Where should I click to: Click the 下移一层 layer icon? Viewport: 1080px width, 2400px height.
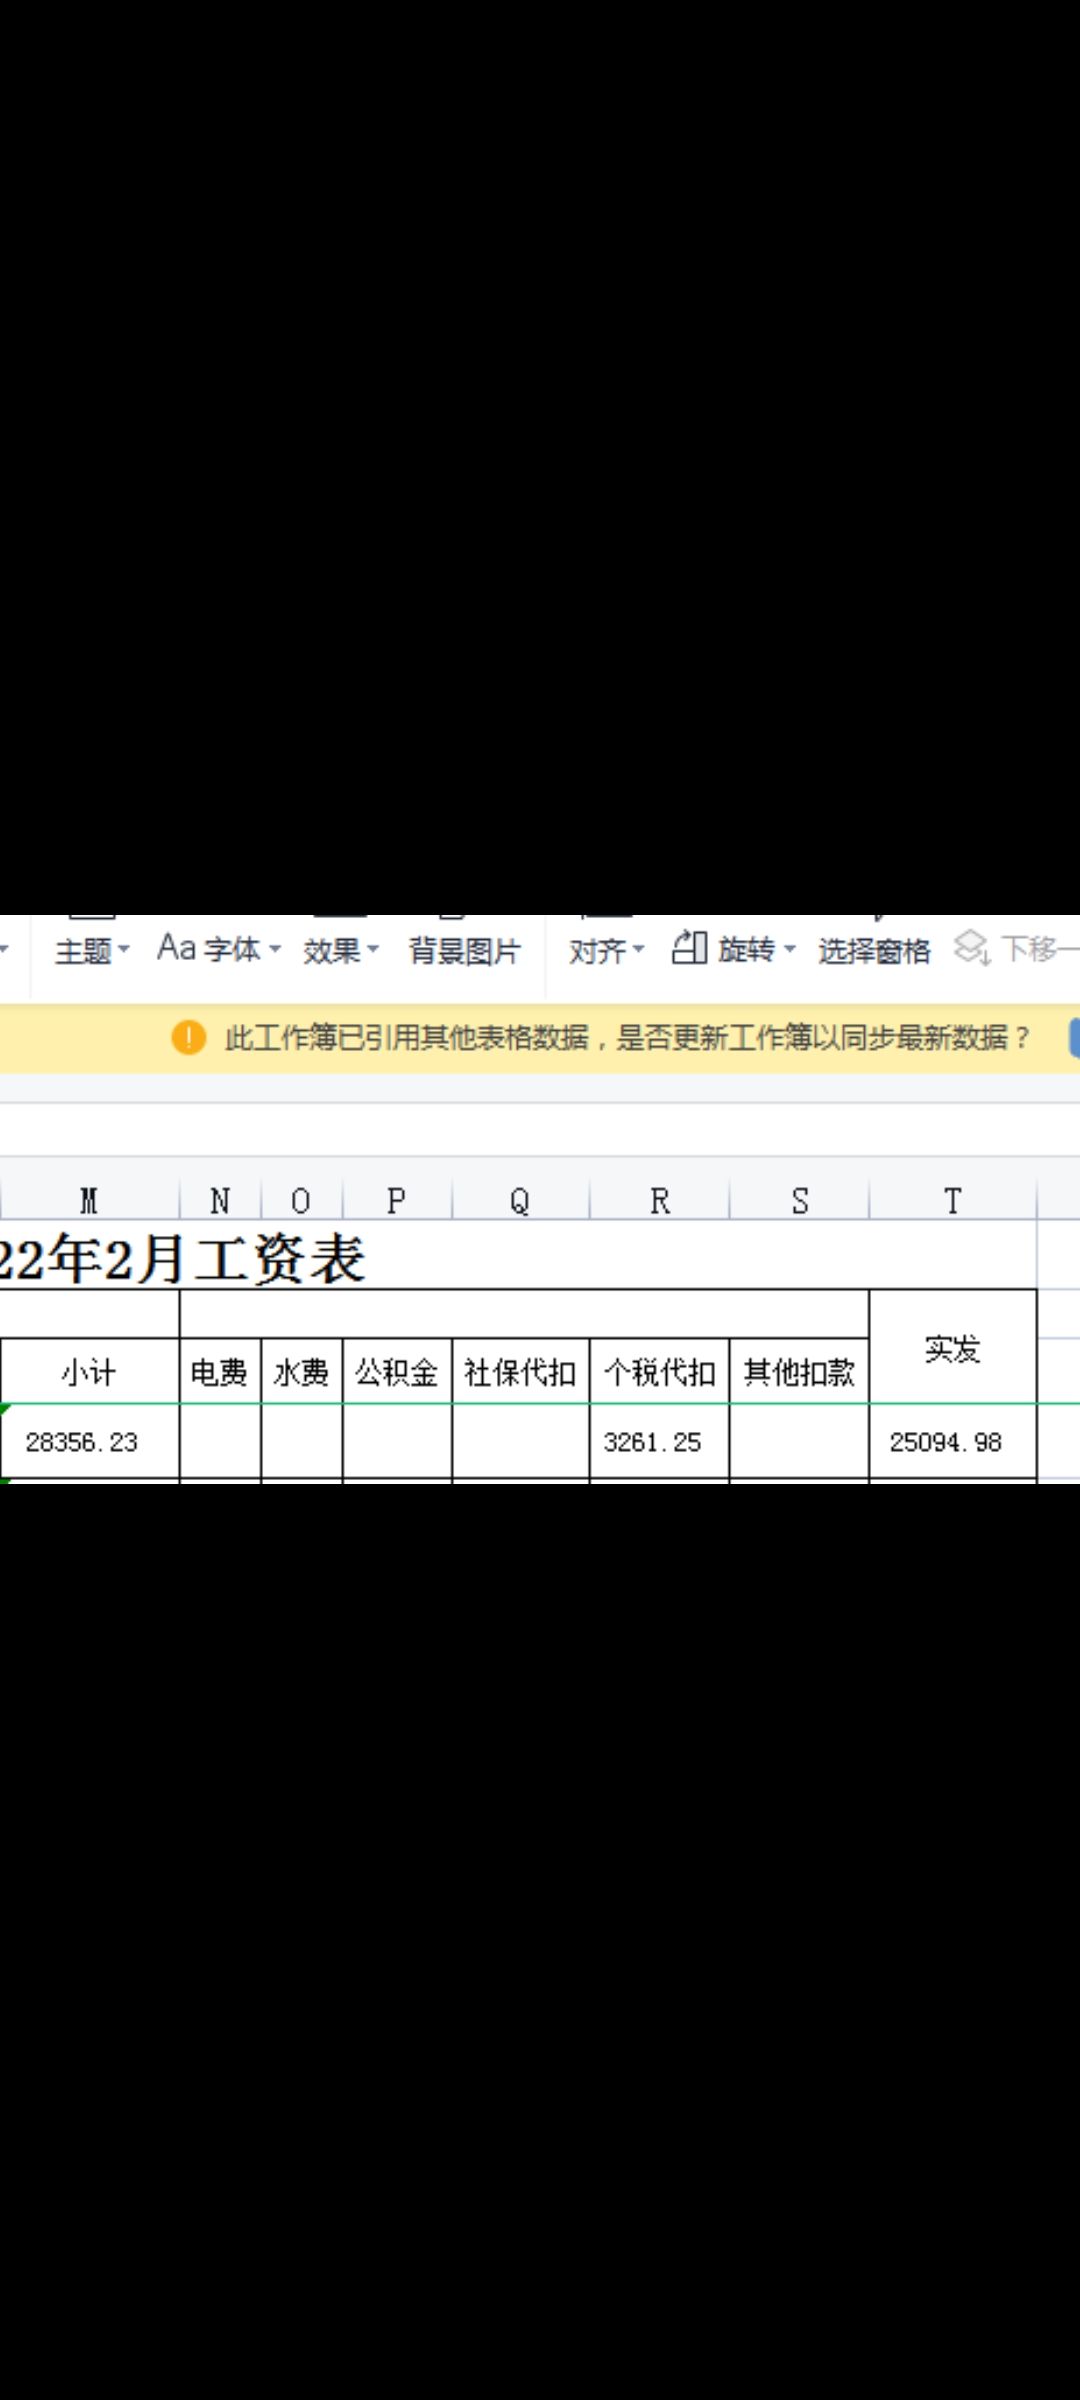(x=971, y=948)
